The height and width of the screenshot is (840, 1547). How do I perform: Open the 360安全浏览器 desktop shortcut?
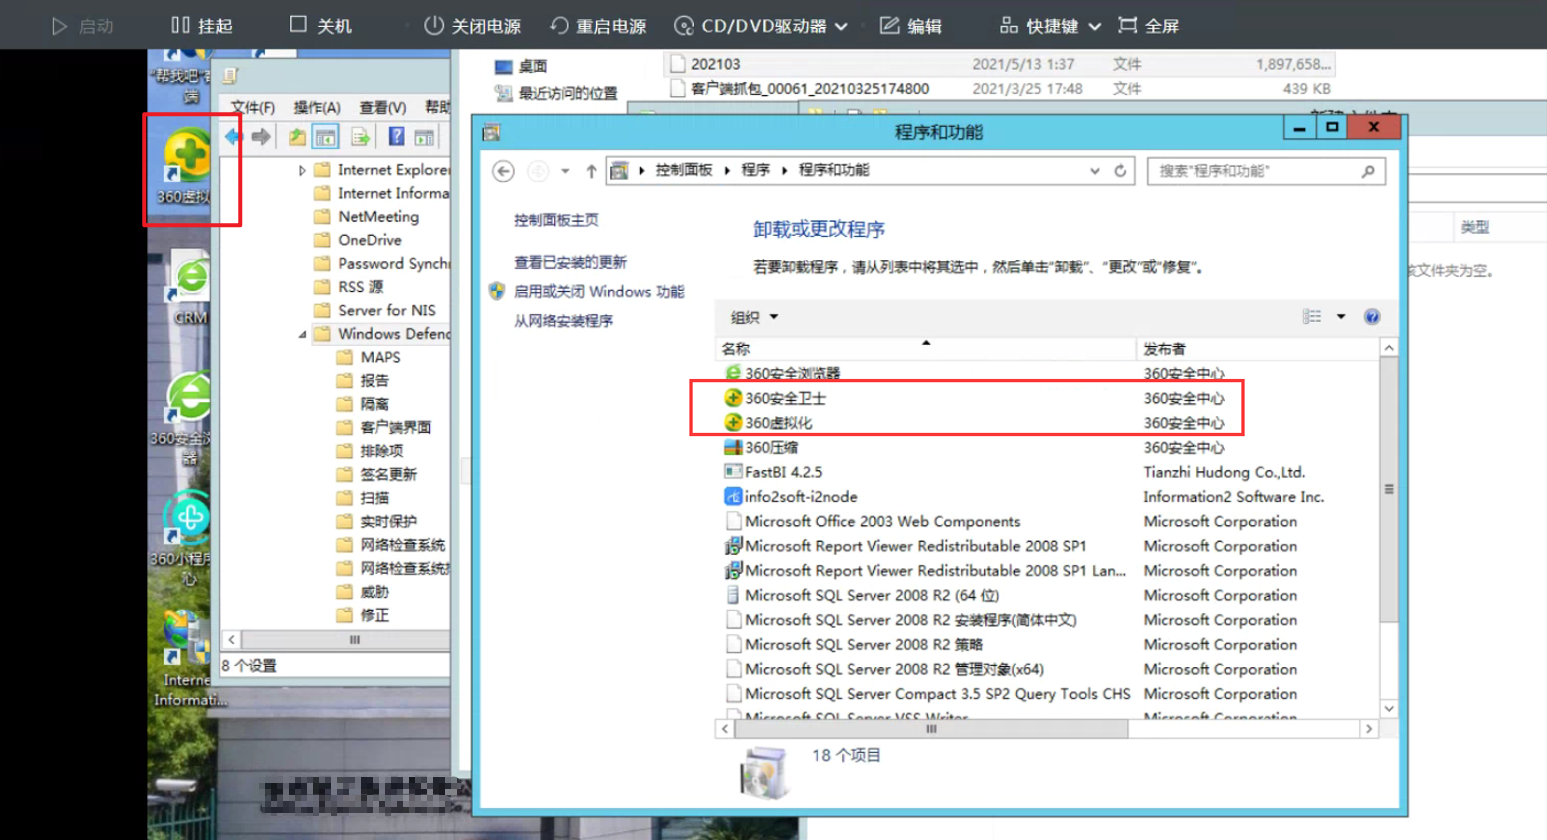[182, 416]
